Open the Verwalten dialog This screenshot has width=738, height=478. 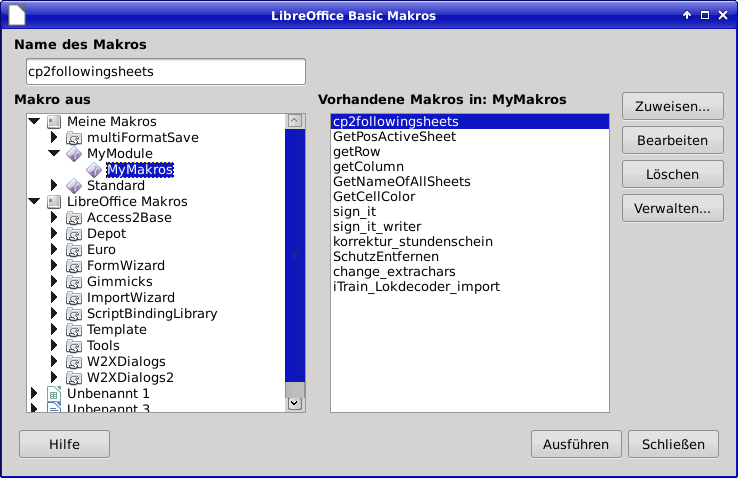click(672, 208)
